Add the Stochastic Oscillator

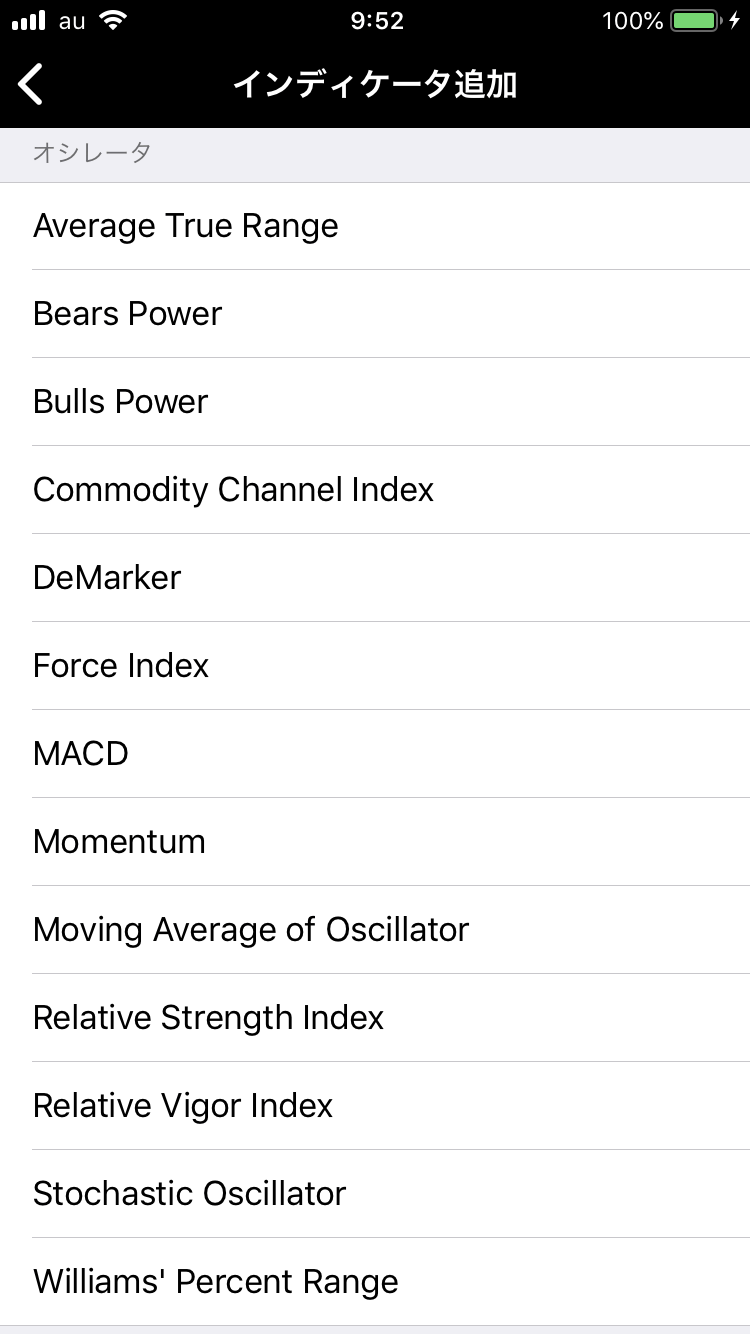190,1194
